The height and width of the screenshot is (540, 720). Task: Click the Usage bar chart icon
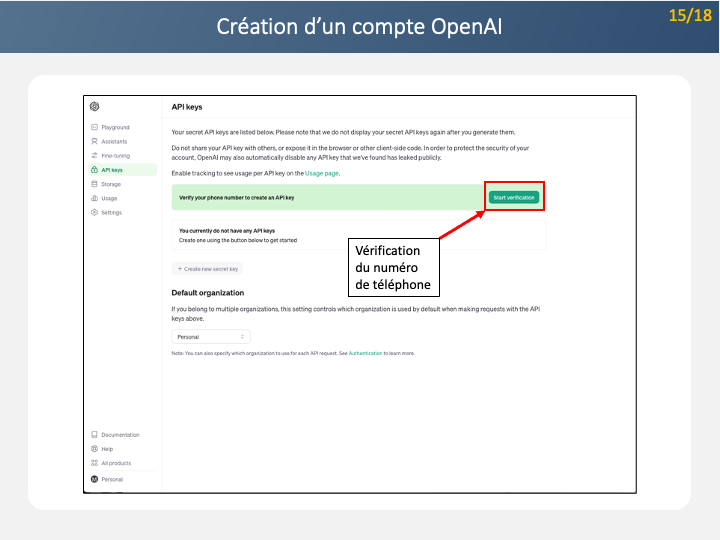pos(94,198)
